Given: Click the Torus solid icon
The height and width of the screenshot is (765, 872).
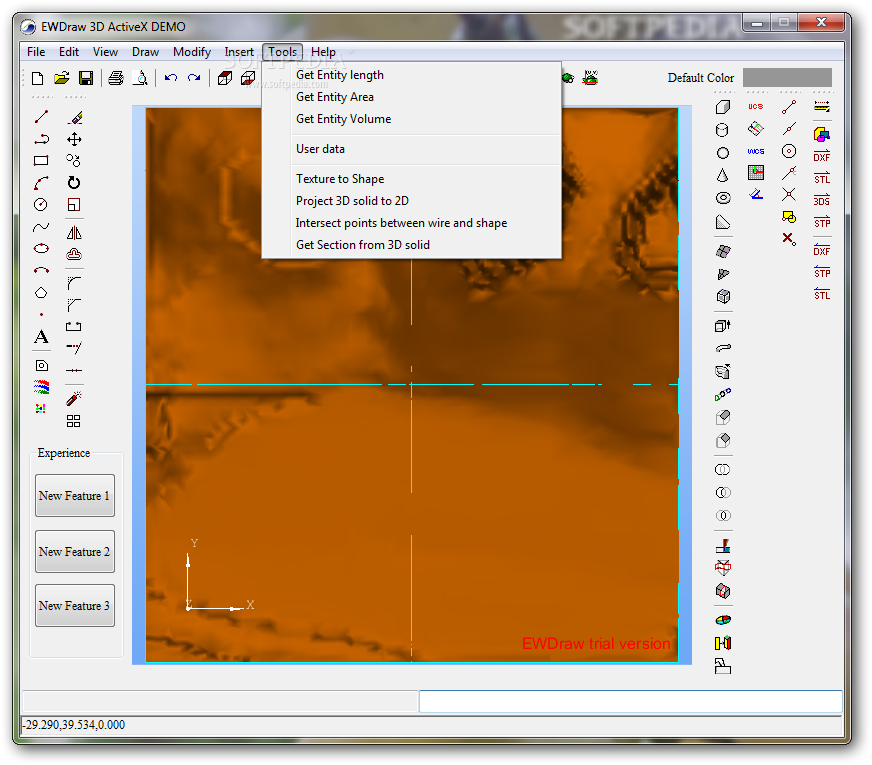Looking at the screenshot, I should [722, 198].
